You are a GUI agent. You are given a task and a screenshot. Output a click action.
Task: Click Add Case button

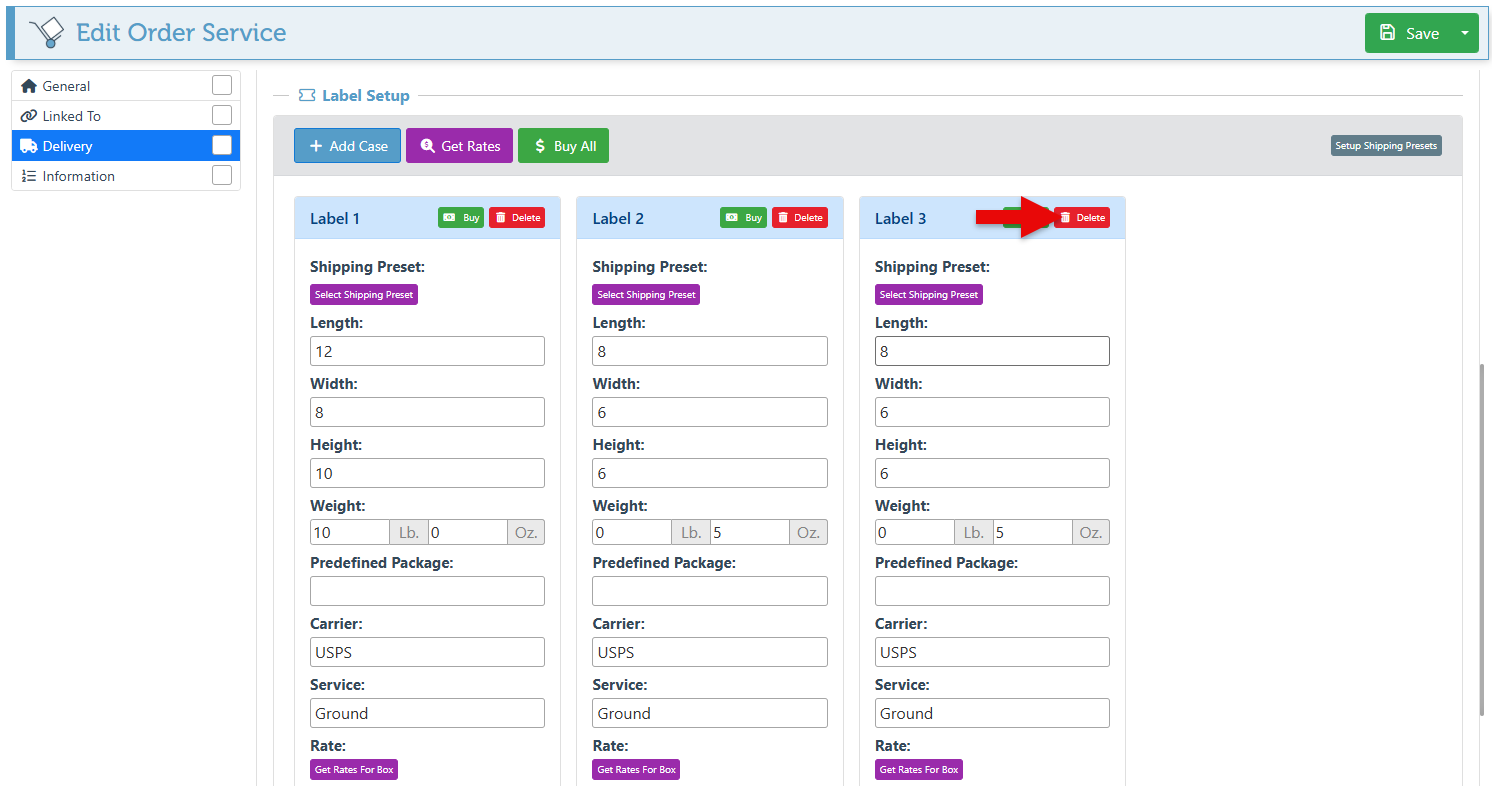(347, 146)
